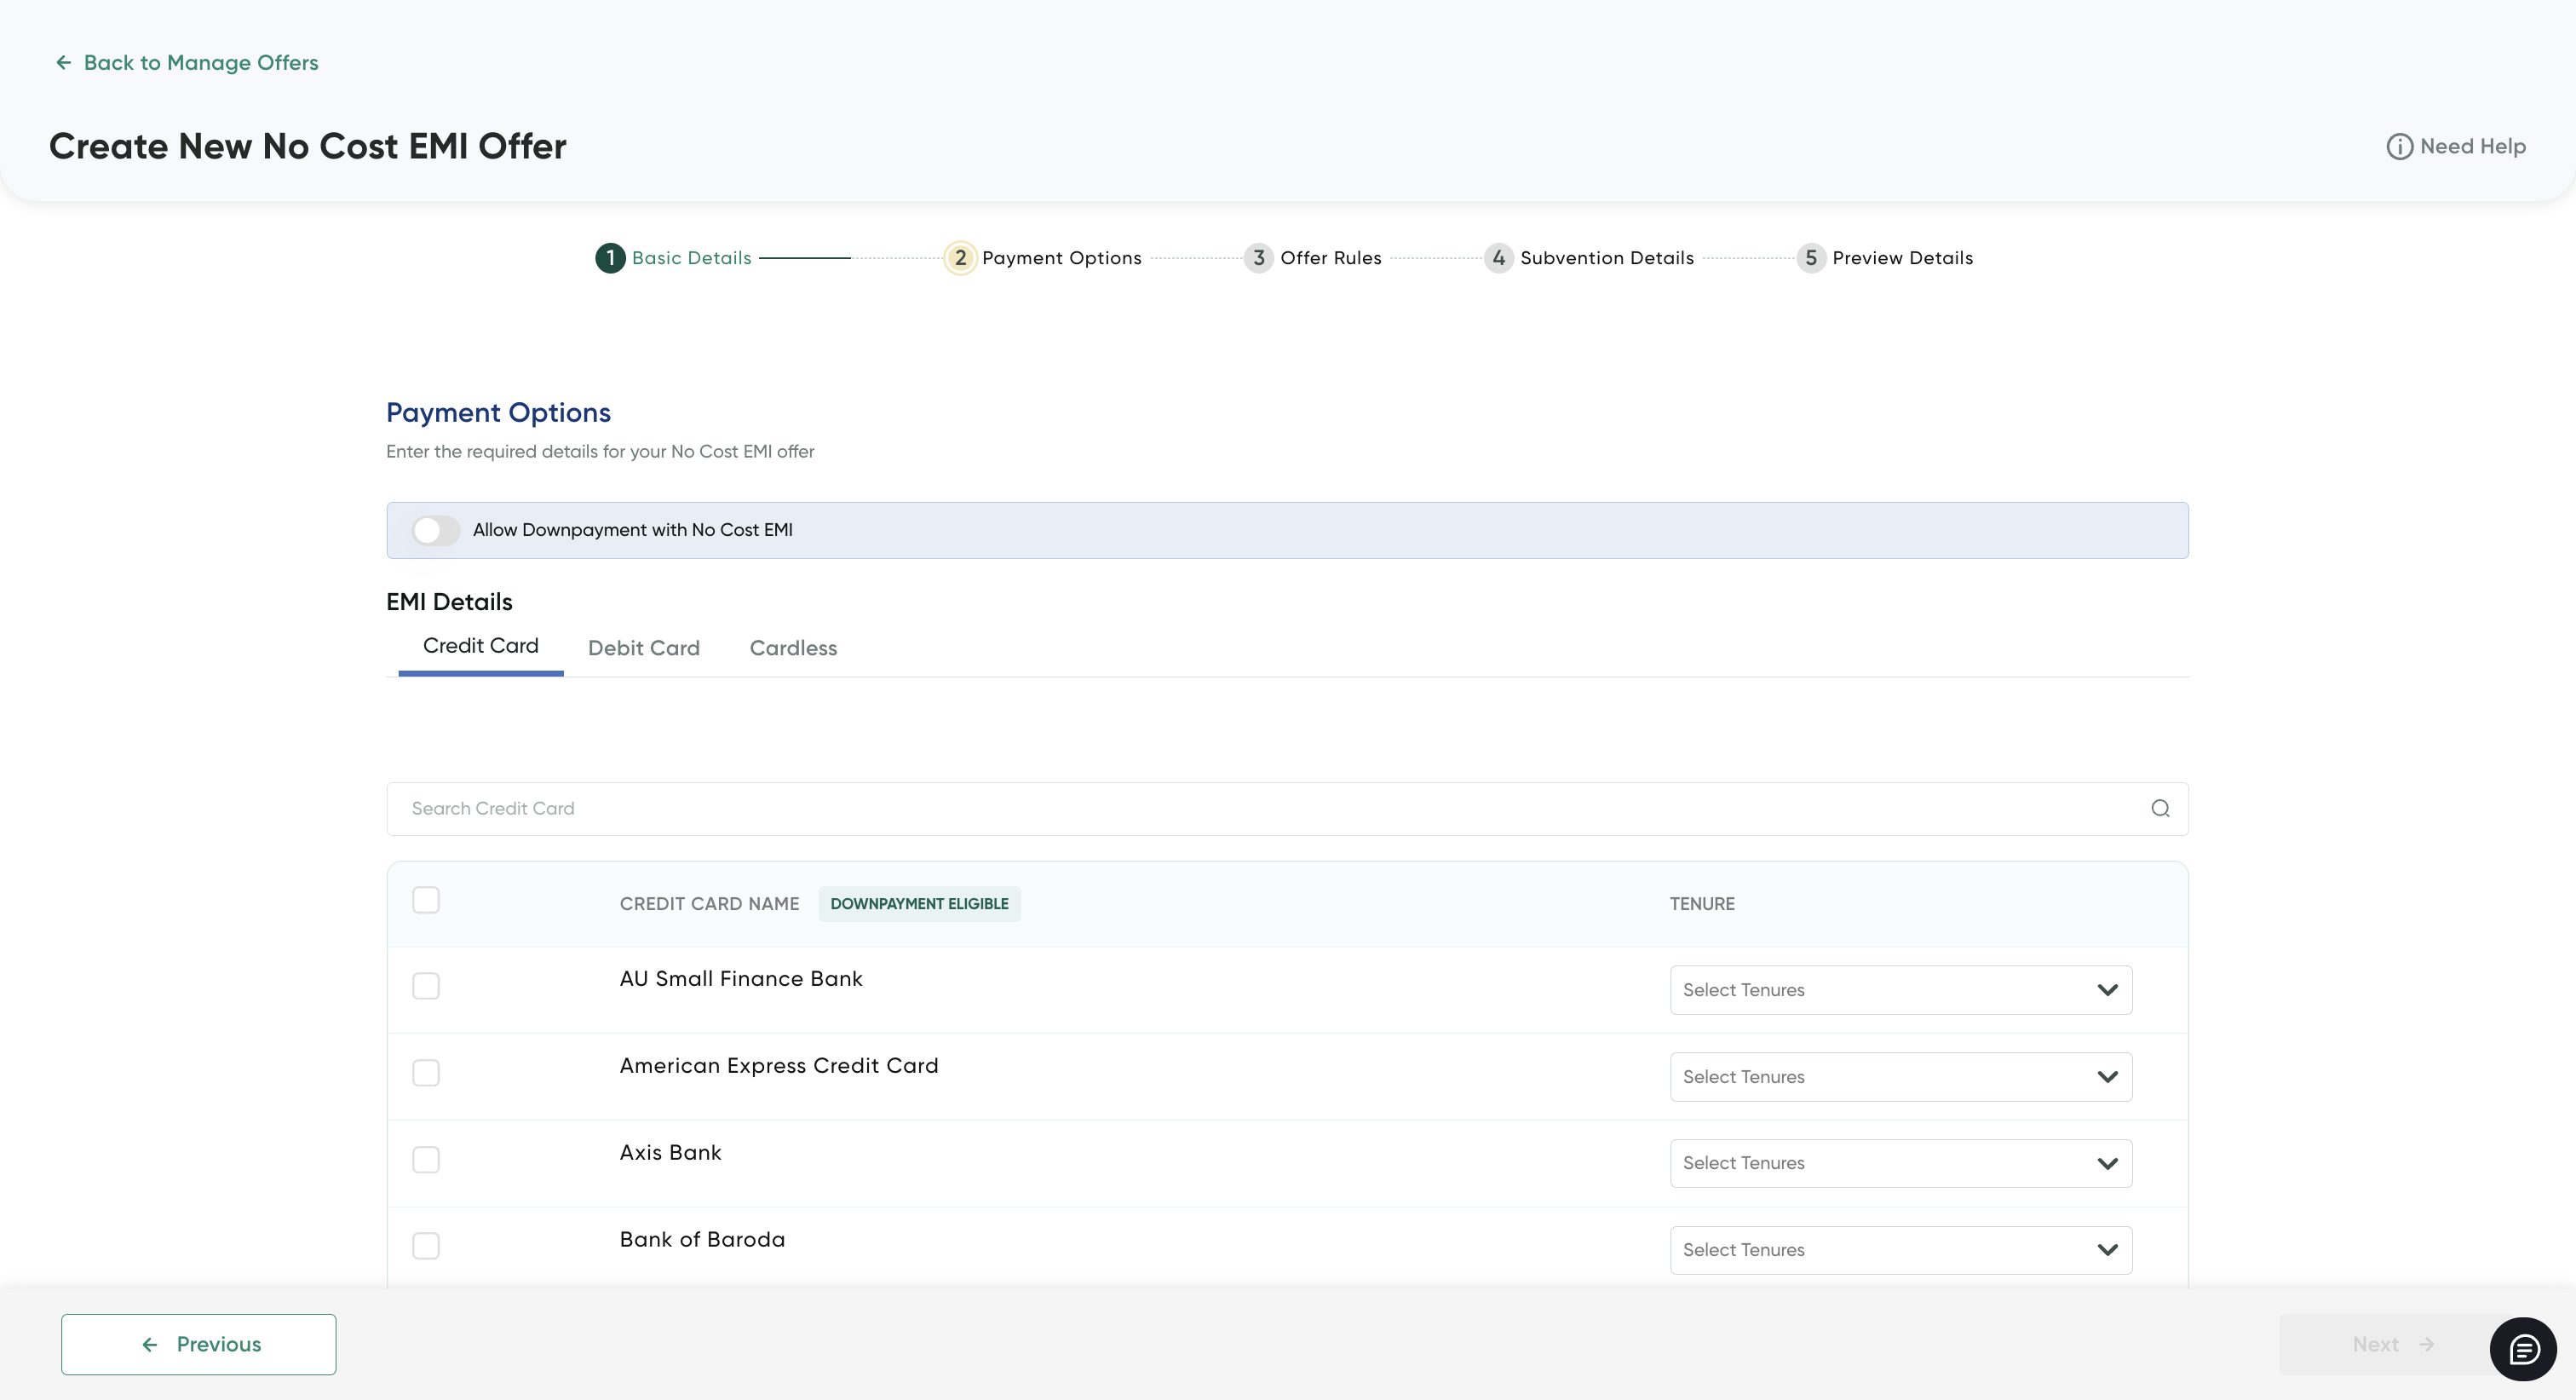
Task: Click the Search Credit Card field
Action: pos(1287,809)
